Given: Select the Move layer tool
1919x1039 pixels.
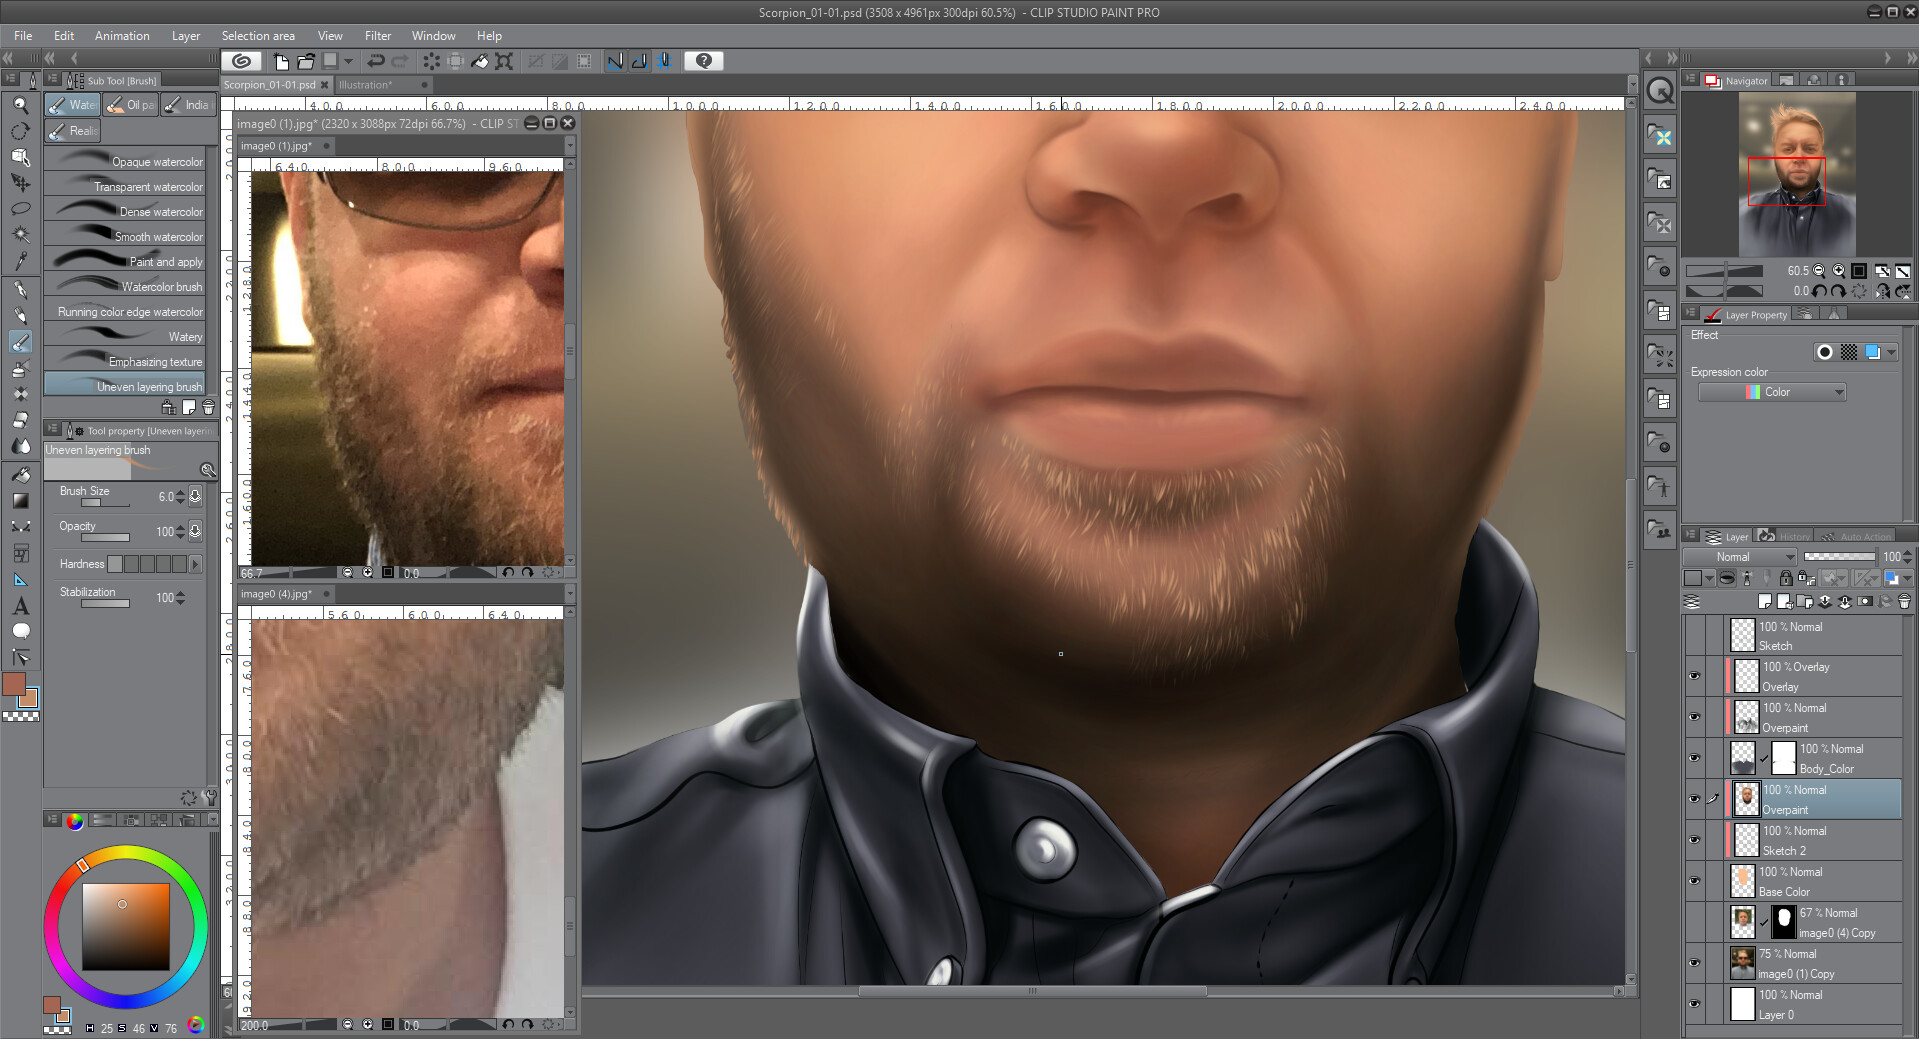Looking at the screenshot, I should point(20,183).
